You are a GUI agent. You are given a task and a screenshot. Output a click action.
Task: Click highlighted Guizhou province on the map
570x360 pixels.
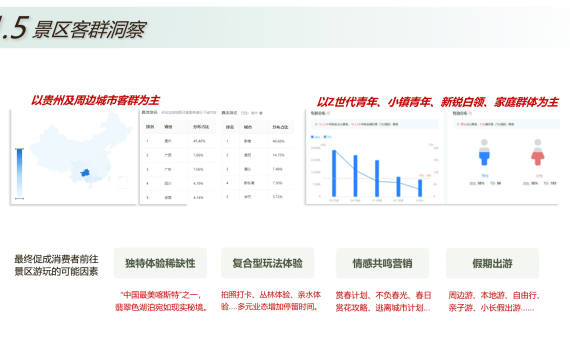(x=85, y=172)
